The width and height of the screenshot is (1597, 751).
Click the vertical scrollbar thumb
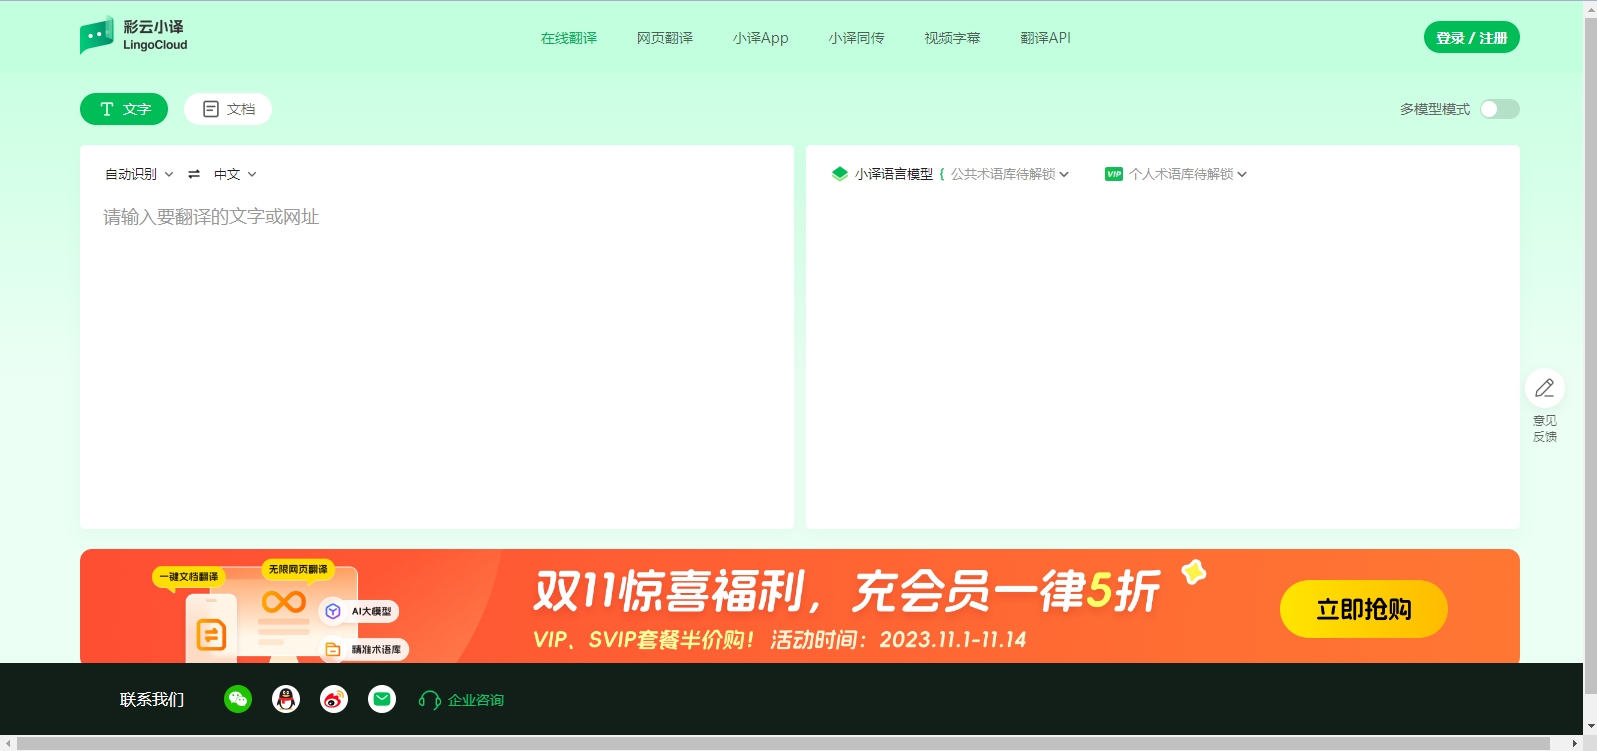click(1590, 355)
